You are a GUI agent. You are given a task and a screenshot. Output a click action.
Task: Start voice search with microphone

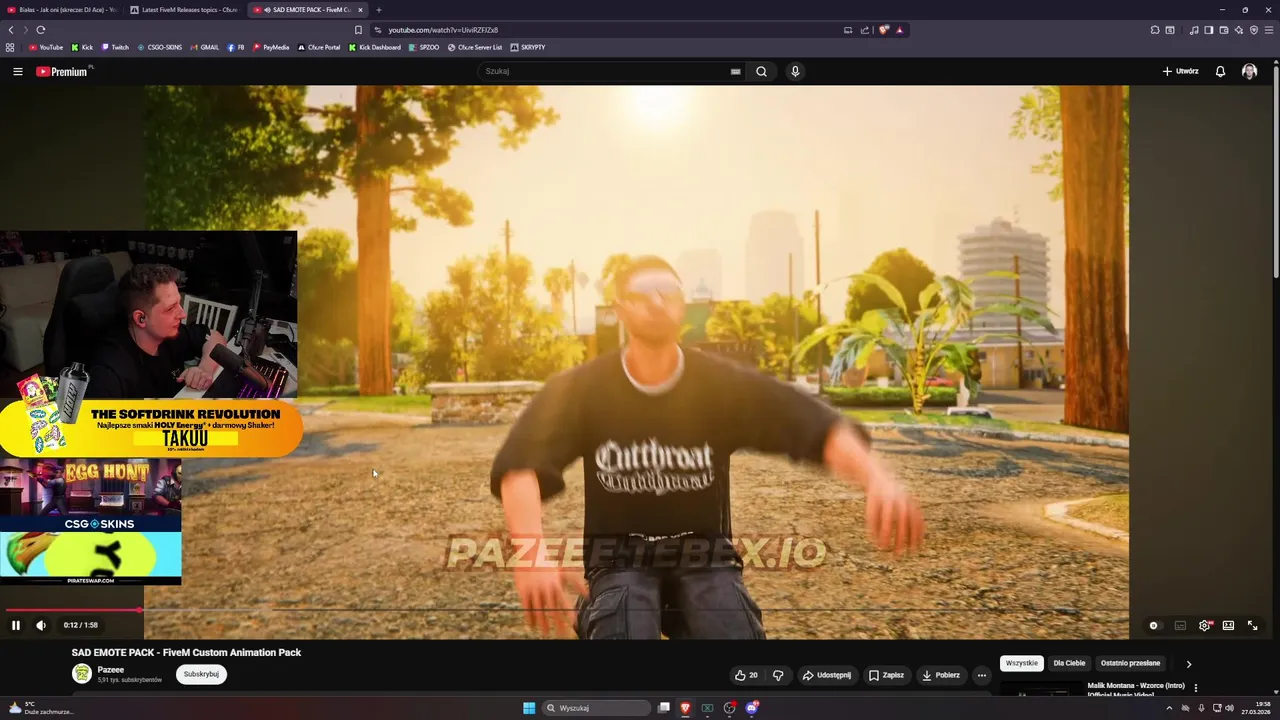tap(795, 71)
